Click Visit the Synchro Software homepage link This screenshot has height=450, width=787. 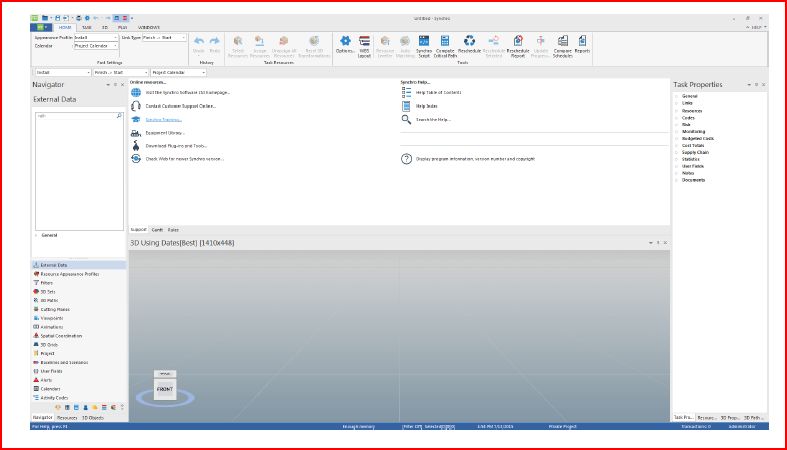pyautogui.click(x=187, y=92)
